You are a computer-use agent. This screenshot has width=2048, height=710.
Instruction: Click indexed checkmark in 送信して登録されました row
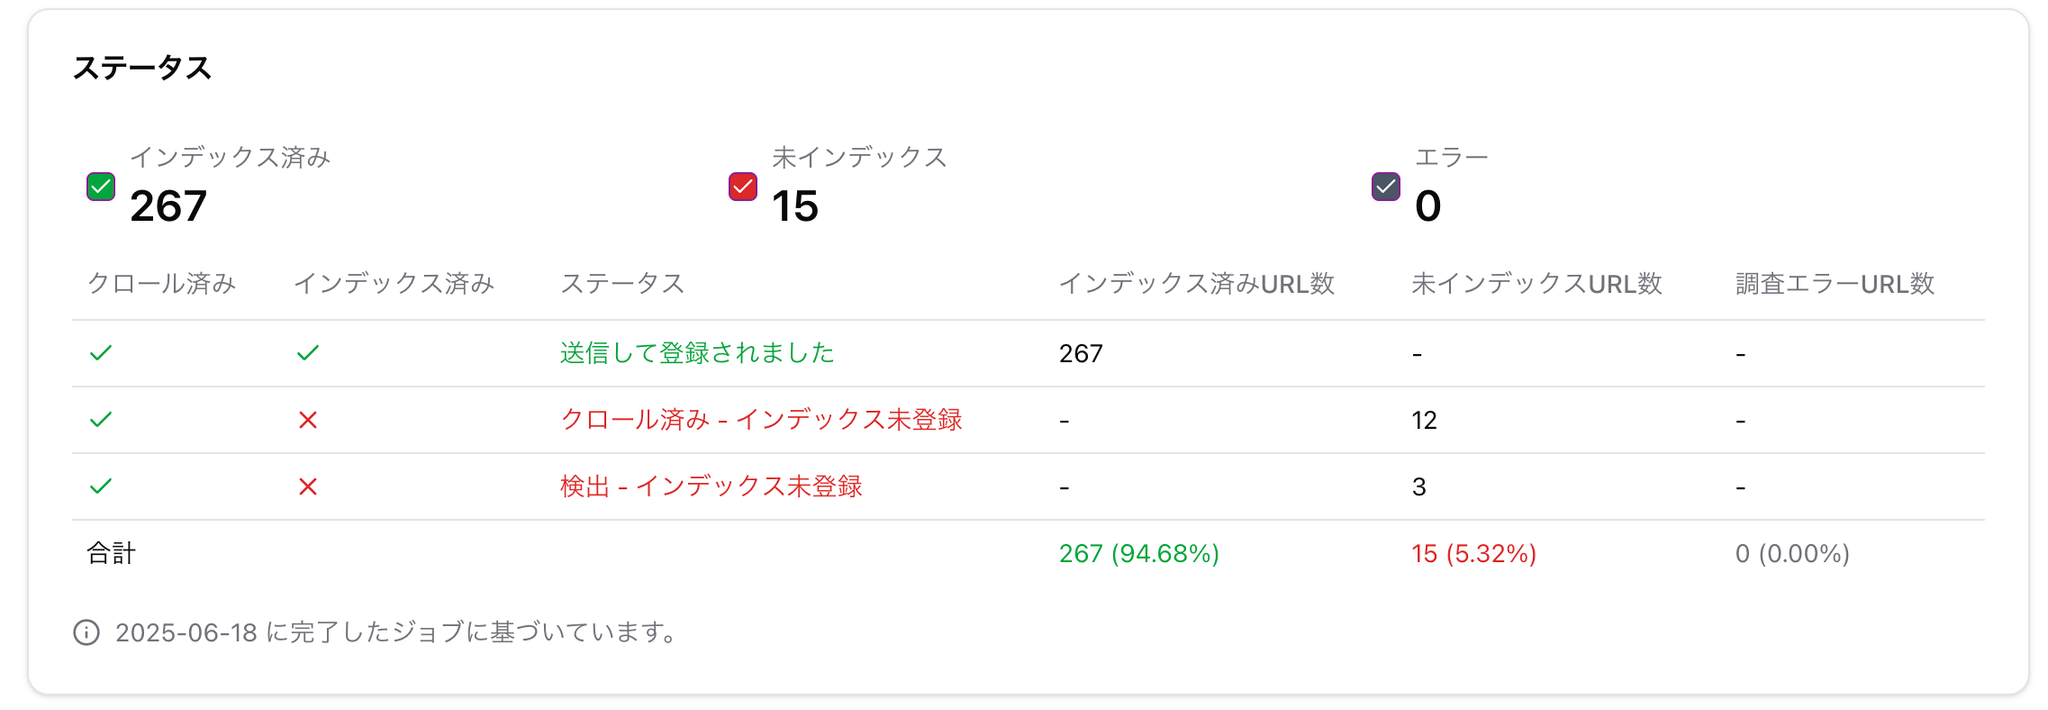click(308, 353)
